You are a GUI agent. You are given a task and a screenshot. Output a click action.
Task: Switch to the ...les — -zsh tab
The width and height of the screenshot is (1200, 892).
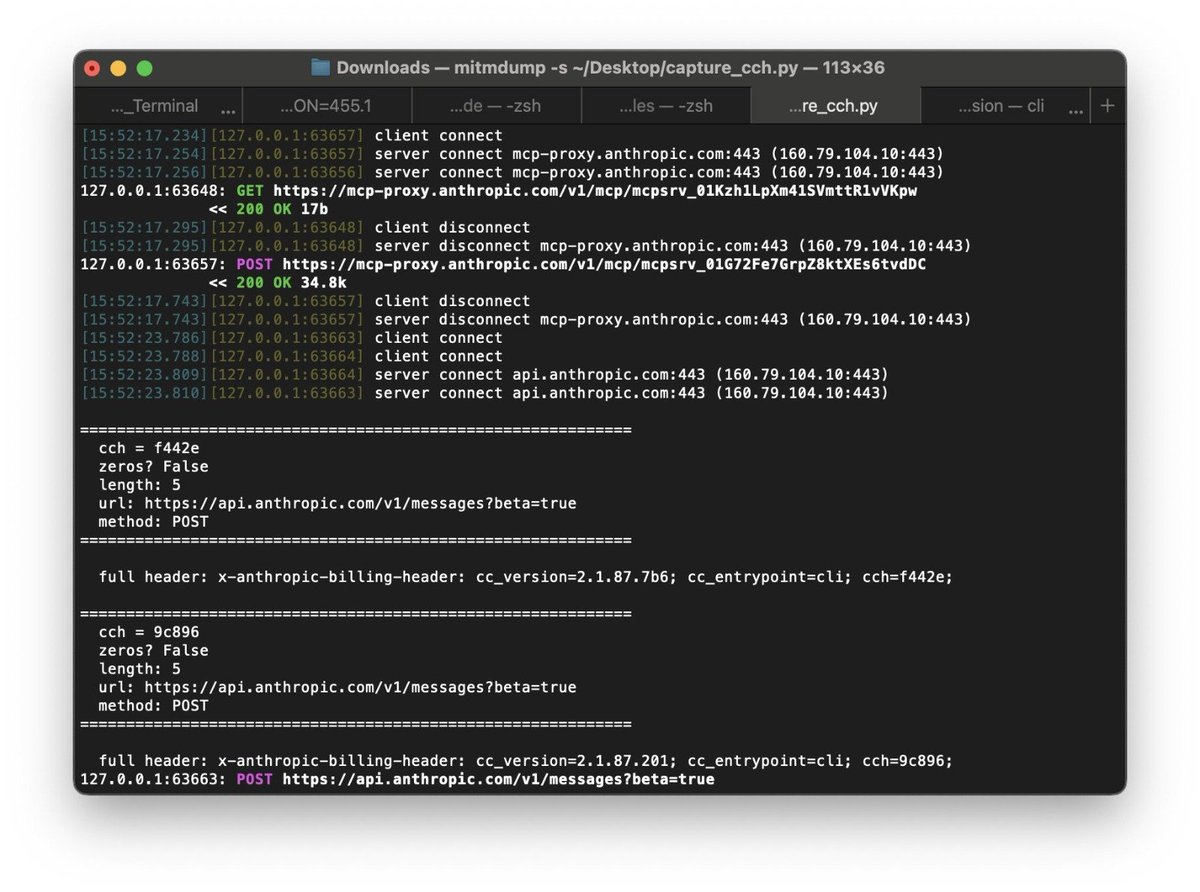(x=666, y=106)
